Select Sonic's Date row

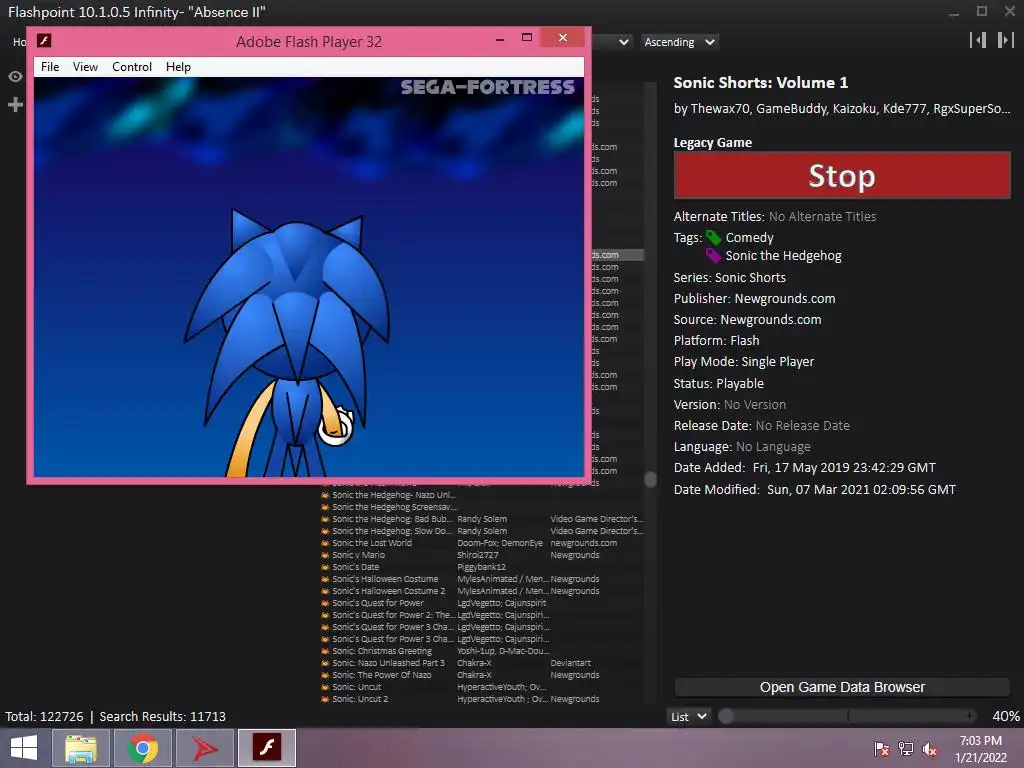click(x=482, y=567)
